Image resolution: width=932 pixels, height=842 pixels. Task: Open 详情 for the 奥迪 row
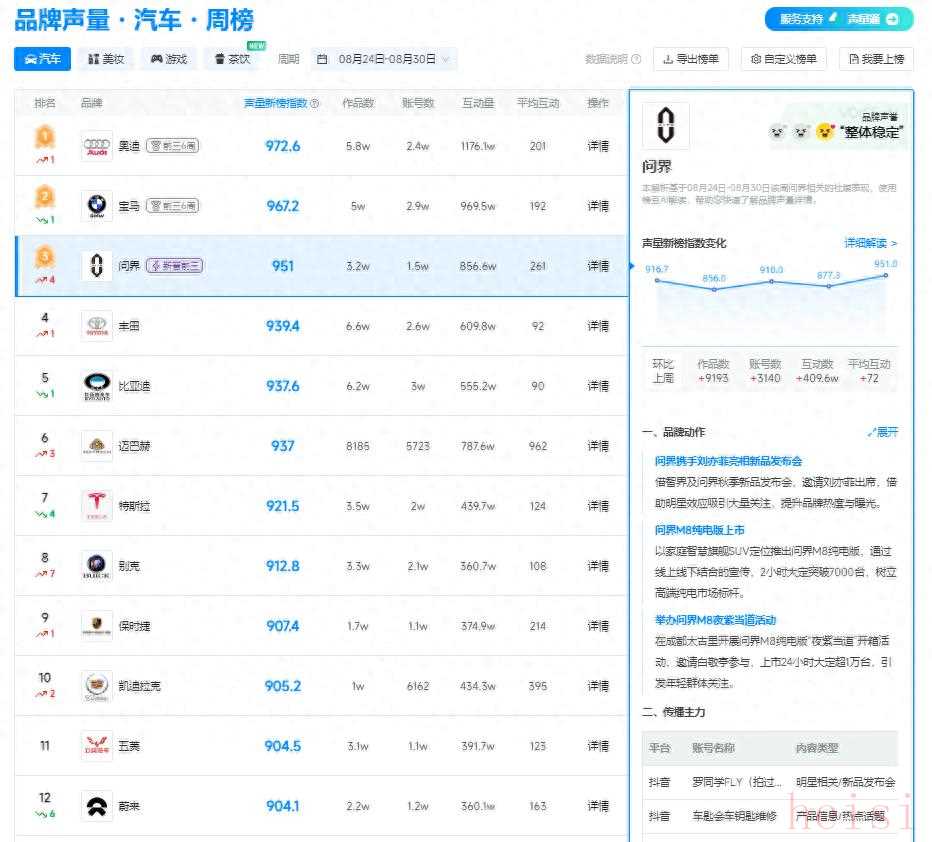(x=598, y=146)
